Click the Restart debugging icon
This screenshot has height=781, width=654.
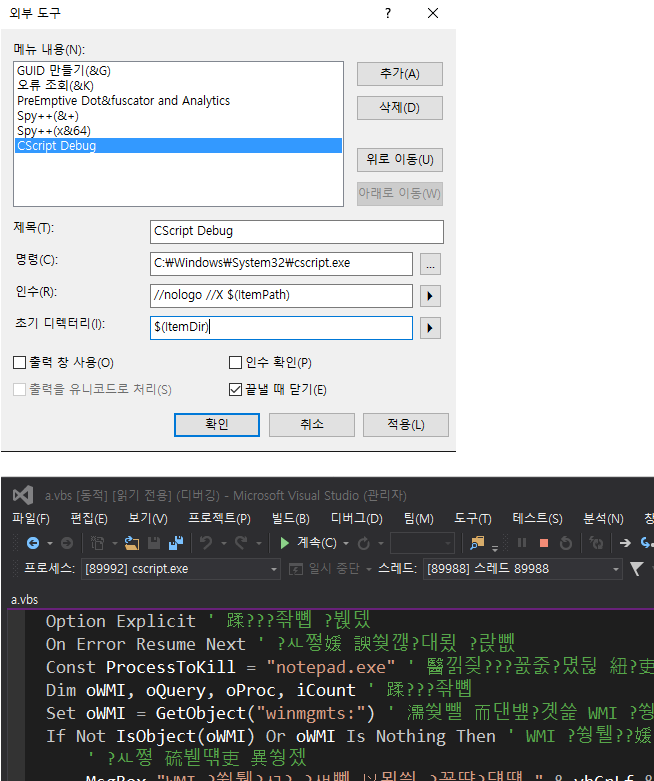(x=566, y=543)
